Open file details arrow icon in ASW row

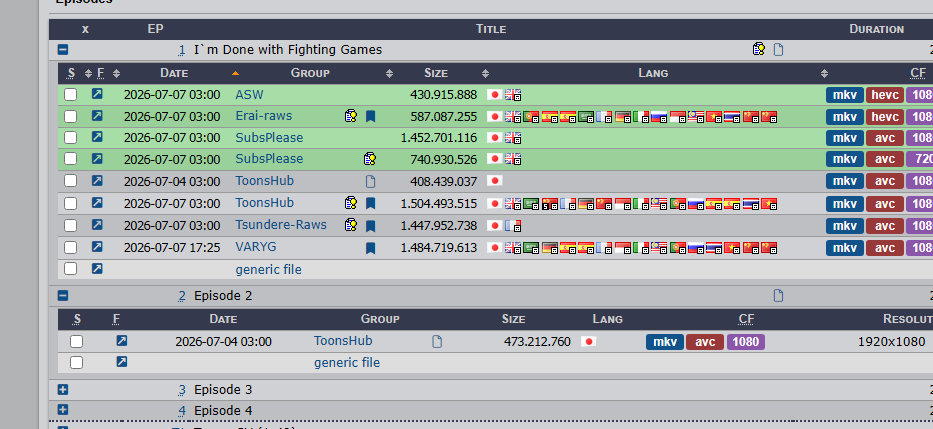97,93
